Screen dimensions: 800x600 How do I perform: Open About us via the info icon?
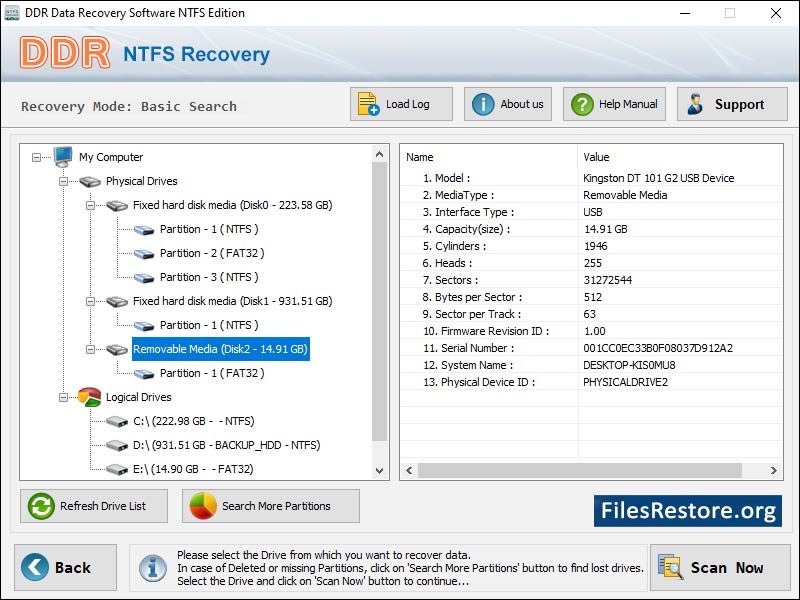(481, 103)
